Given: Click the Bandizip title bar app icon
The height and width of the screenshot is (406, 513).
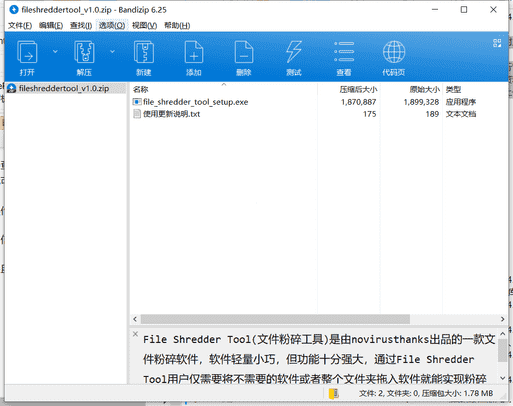Looking at the screenshot, I should (x=14, y=10).
